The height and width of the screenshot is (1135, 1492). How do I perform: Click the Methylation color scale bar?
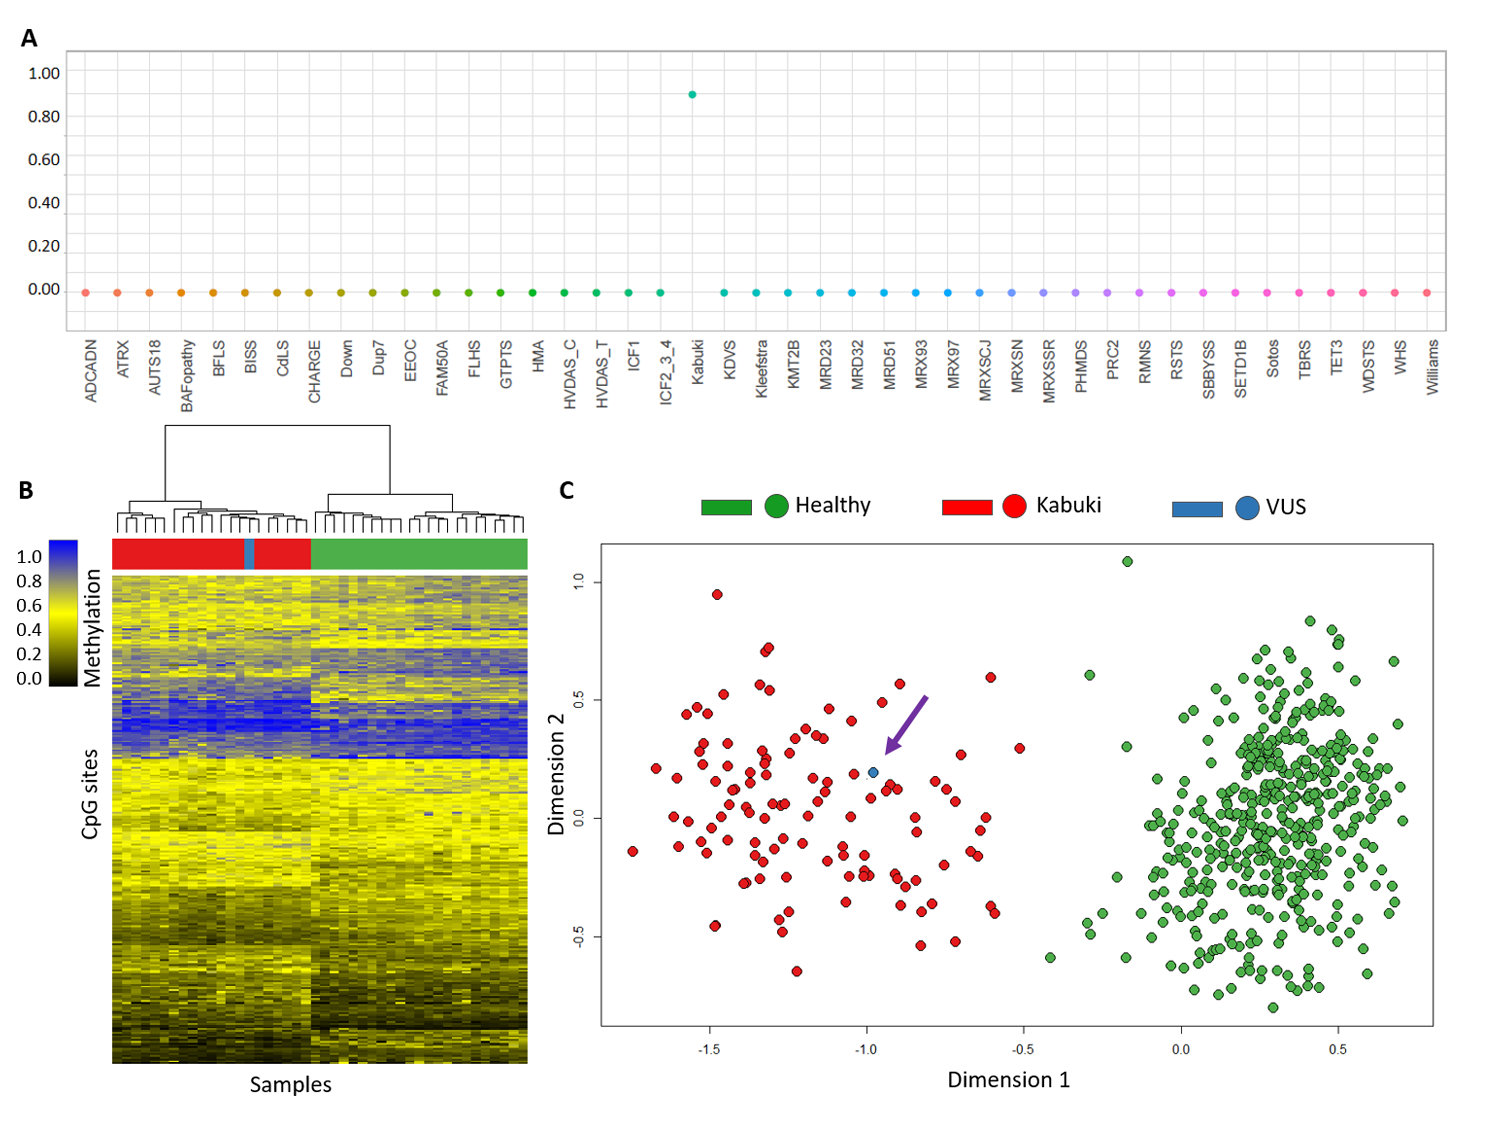63,613
